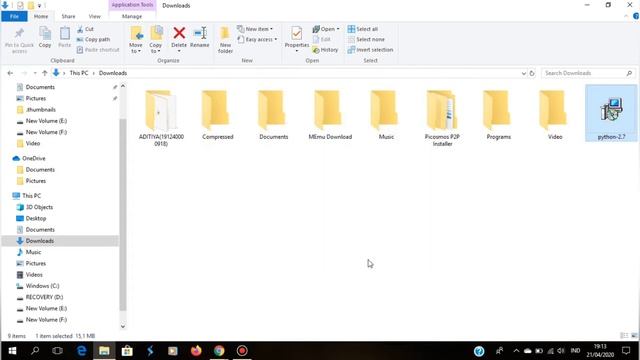640x360 pixels.
Task: Click the red Delete icon
Action: pyautogui.click(x=179, y=33)
